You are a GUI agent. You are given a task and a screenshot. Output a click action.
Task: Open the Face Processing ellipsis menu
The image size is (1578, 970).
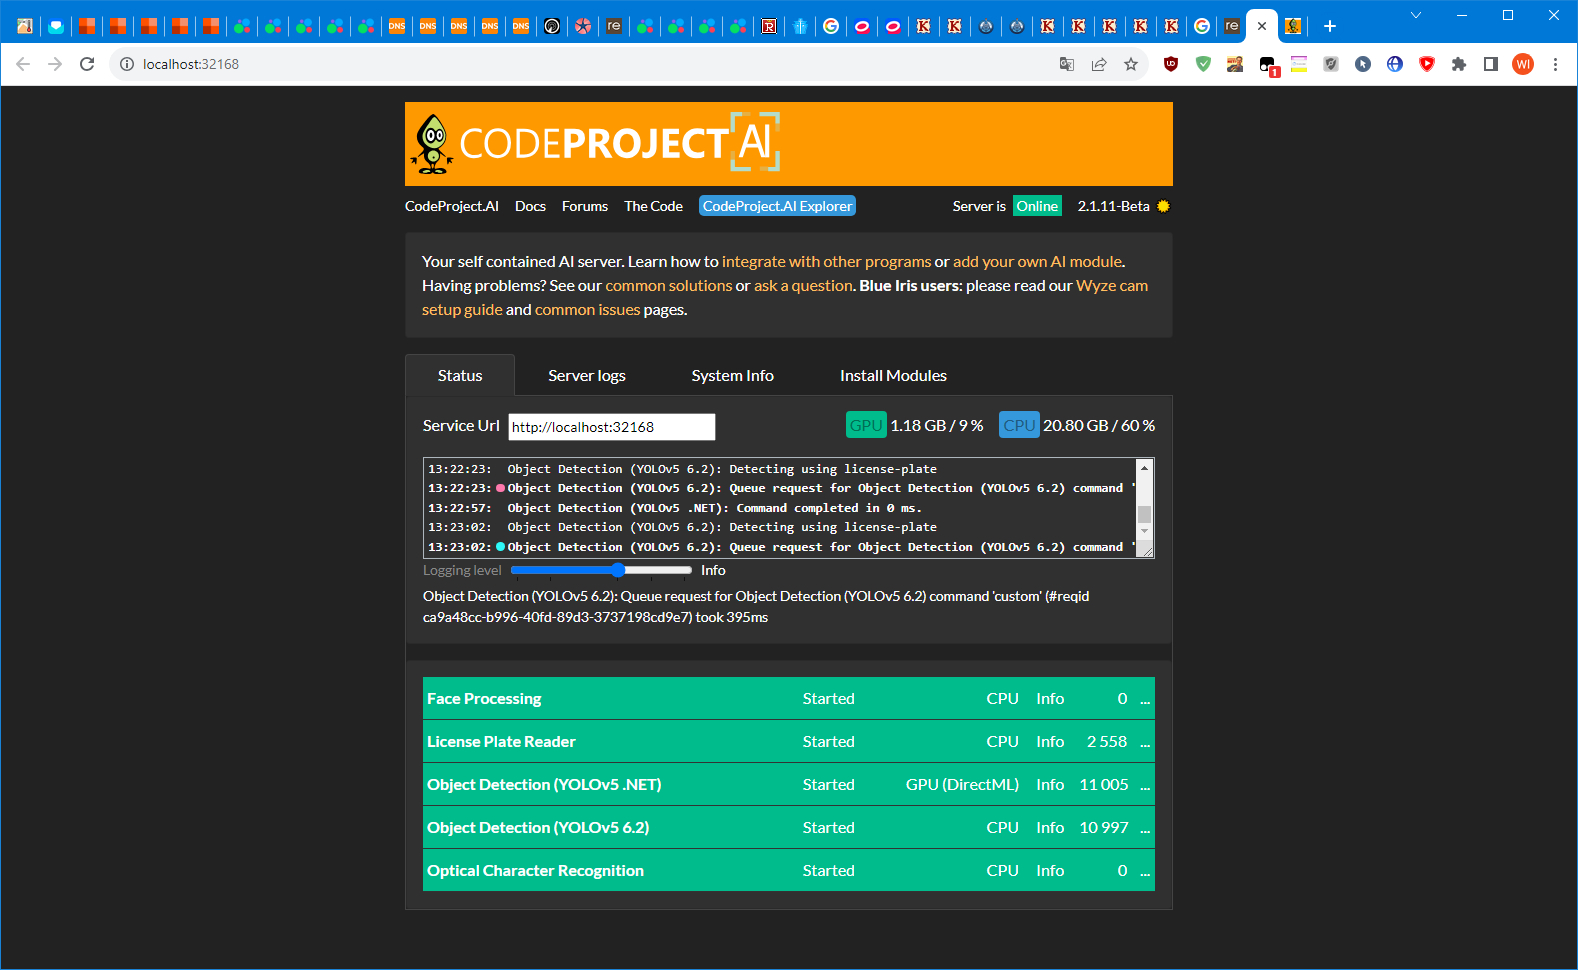1145,699
